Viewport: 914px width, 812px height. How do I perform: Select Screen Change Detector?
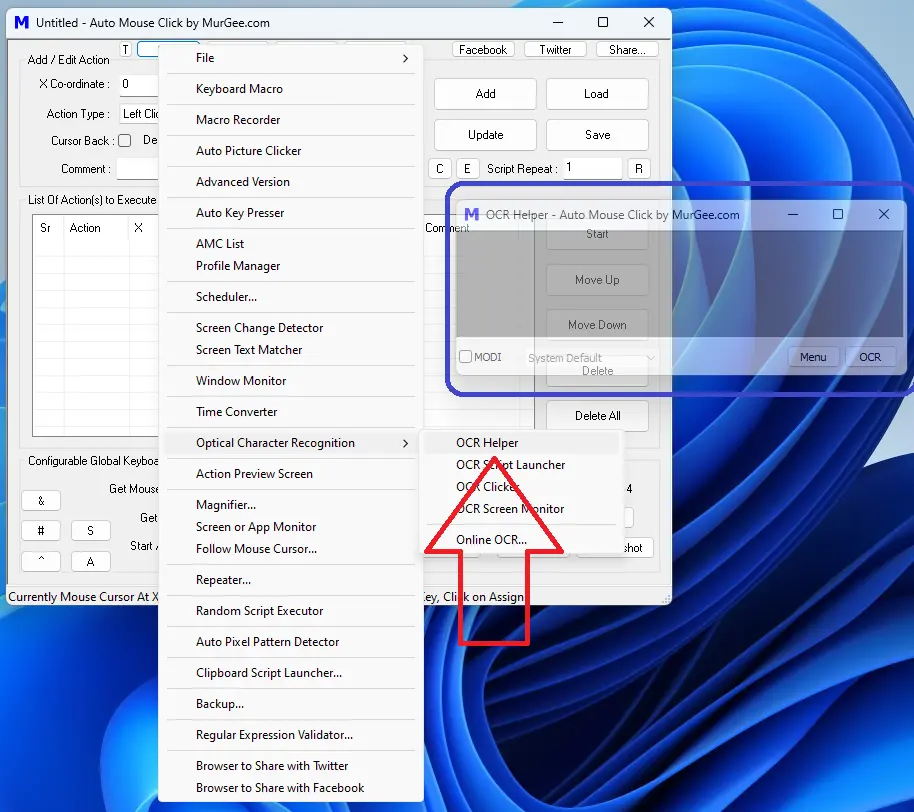coord(291,328)
